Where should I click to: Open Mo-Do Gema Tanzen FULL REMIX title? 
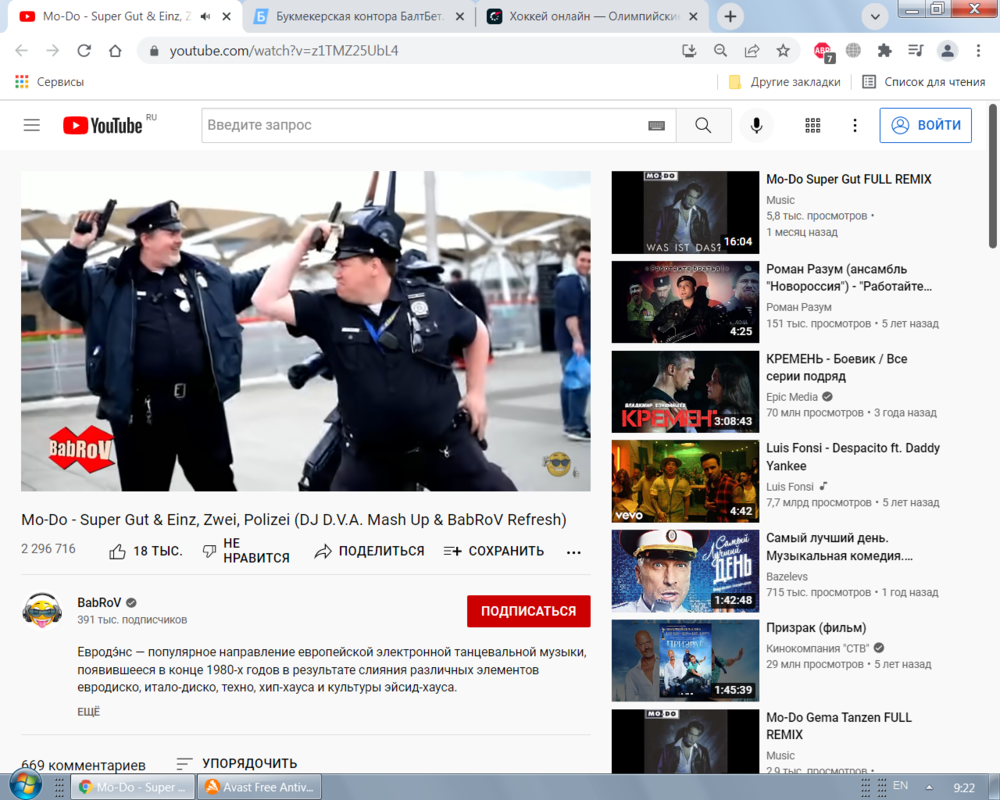[839, 726]
